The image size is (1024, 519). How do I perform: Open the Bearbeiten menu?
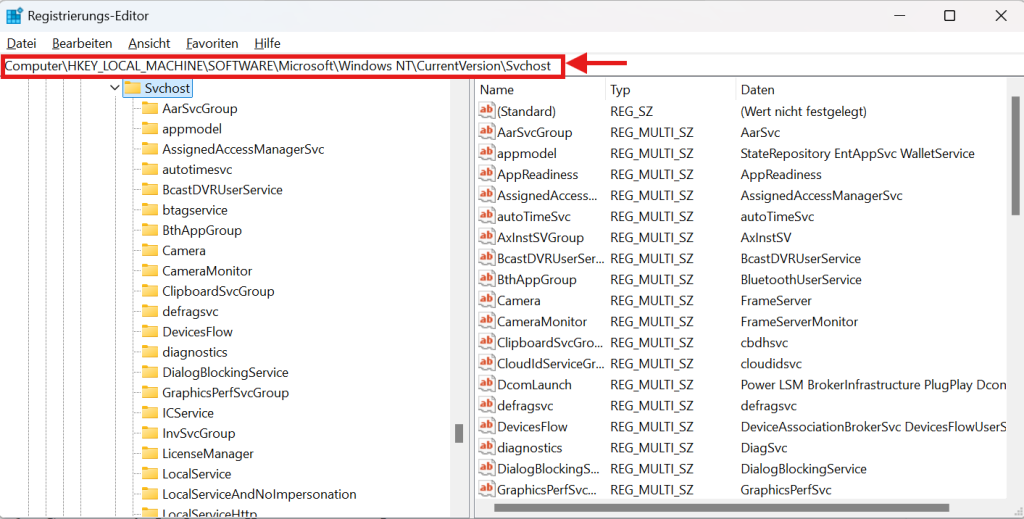[x=82, y=43]
